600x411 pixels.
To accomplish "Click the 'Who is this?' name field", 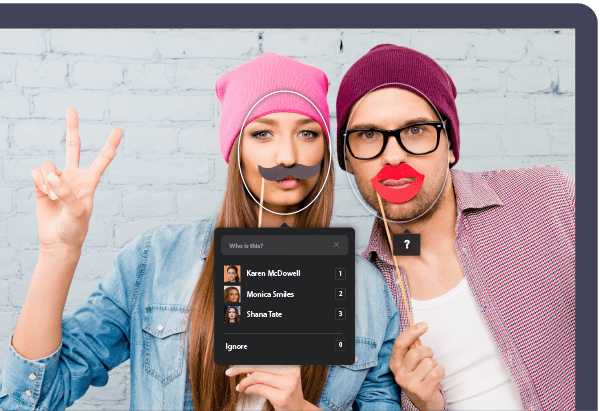I will click(284, 245).
